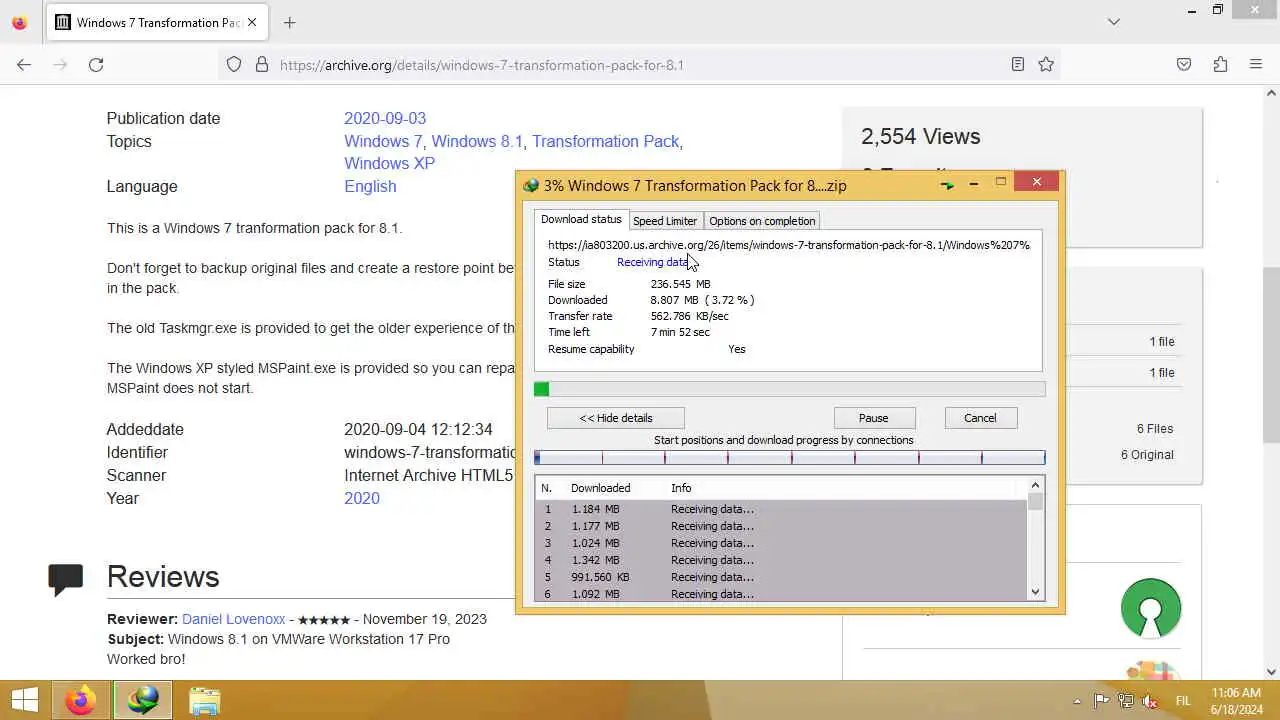The image size is (1280, 720).
Task: Select connection row 5 with 991.560 KB
Action: (782, 577)
